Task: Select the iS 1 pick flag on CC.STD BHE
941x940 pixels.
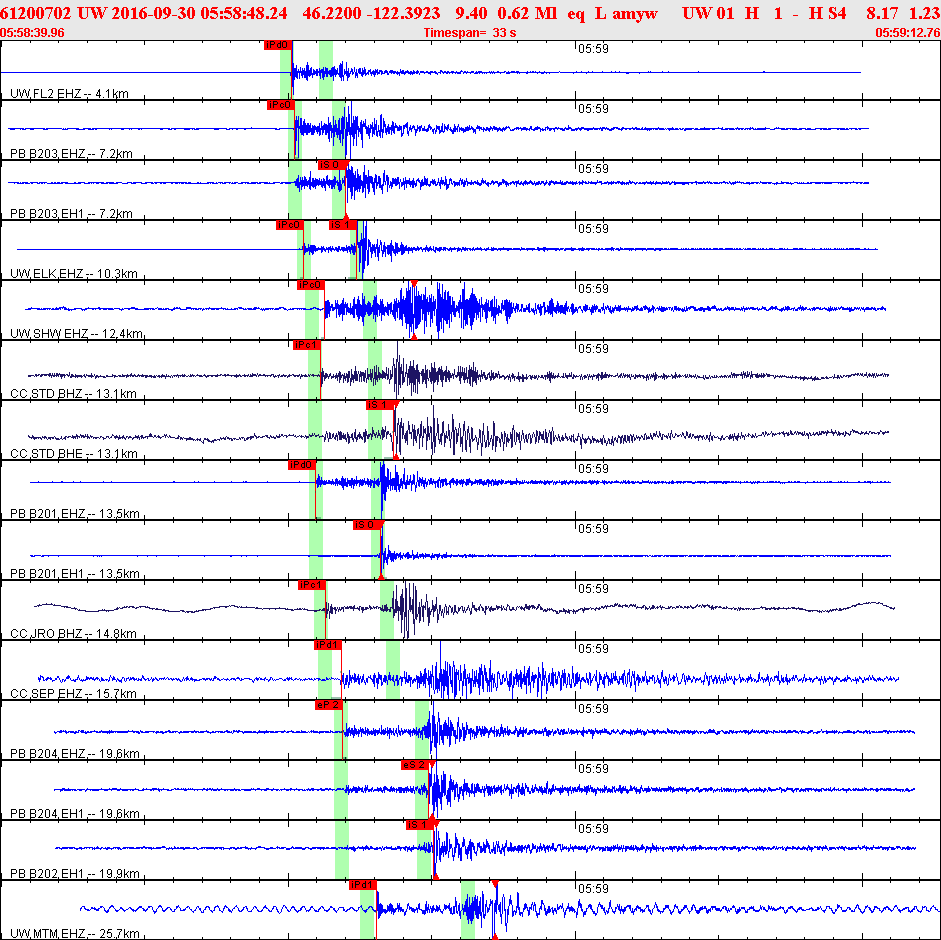Action: 380,405
